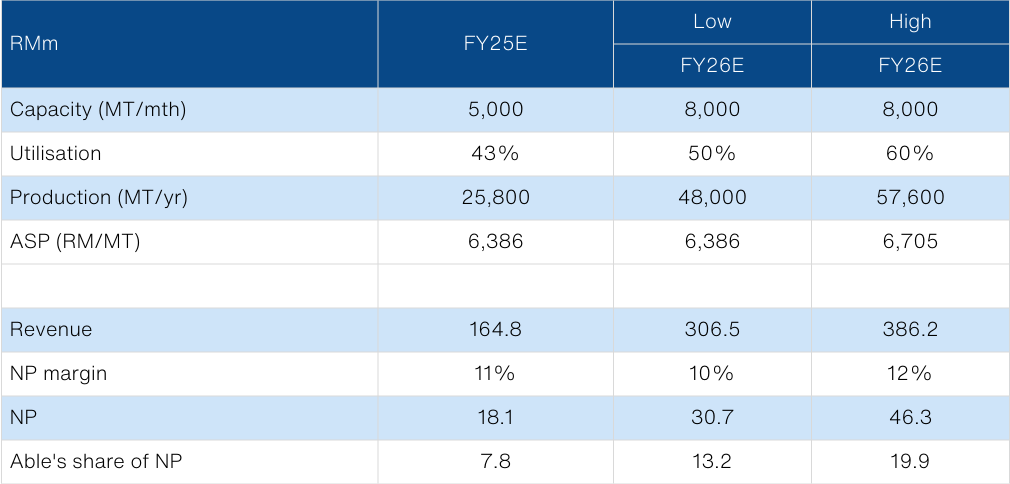Click the 43% utilisation cell
Viewport: 1010px width, 484px height.
point(495,154)
